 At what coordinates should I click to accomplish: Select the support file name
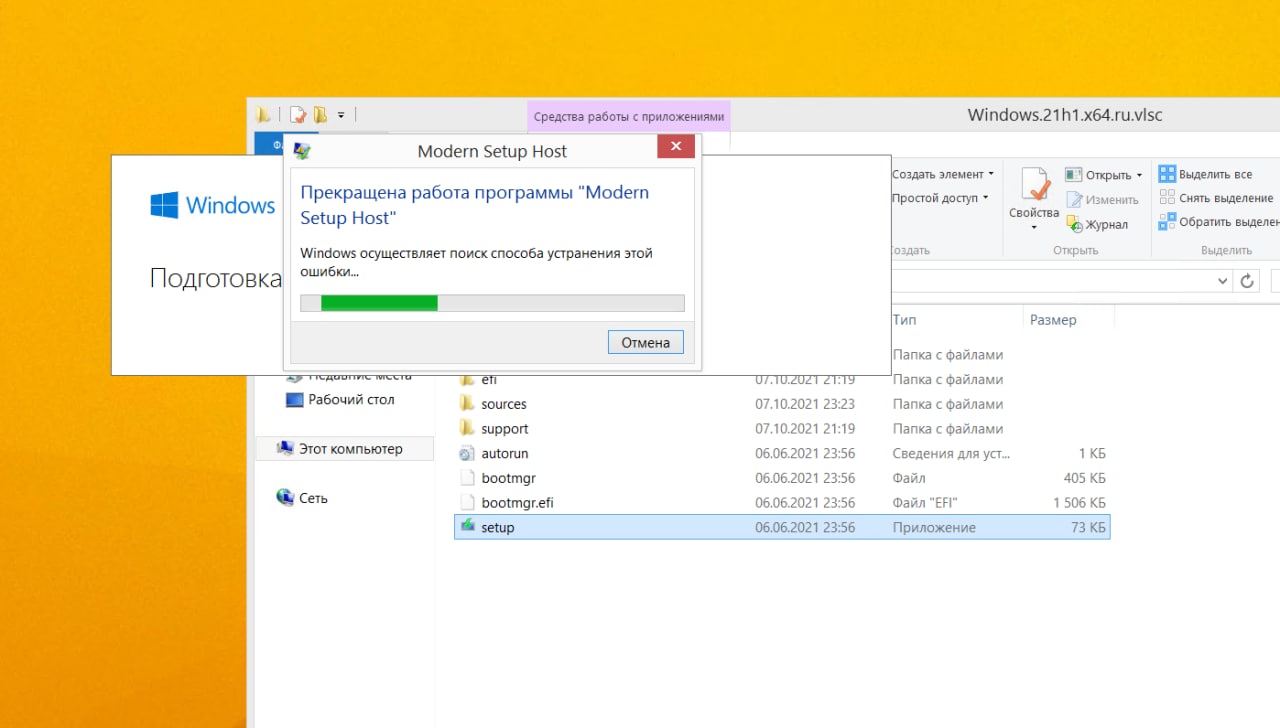coord(505,429)
